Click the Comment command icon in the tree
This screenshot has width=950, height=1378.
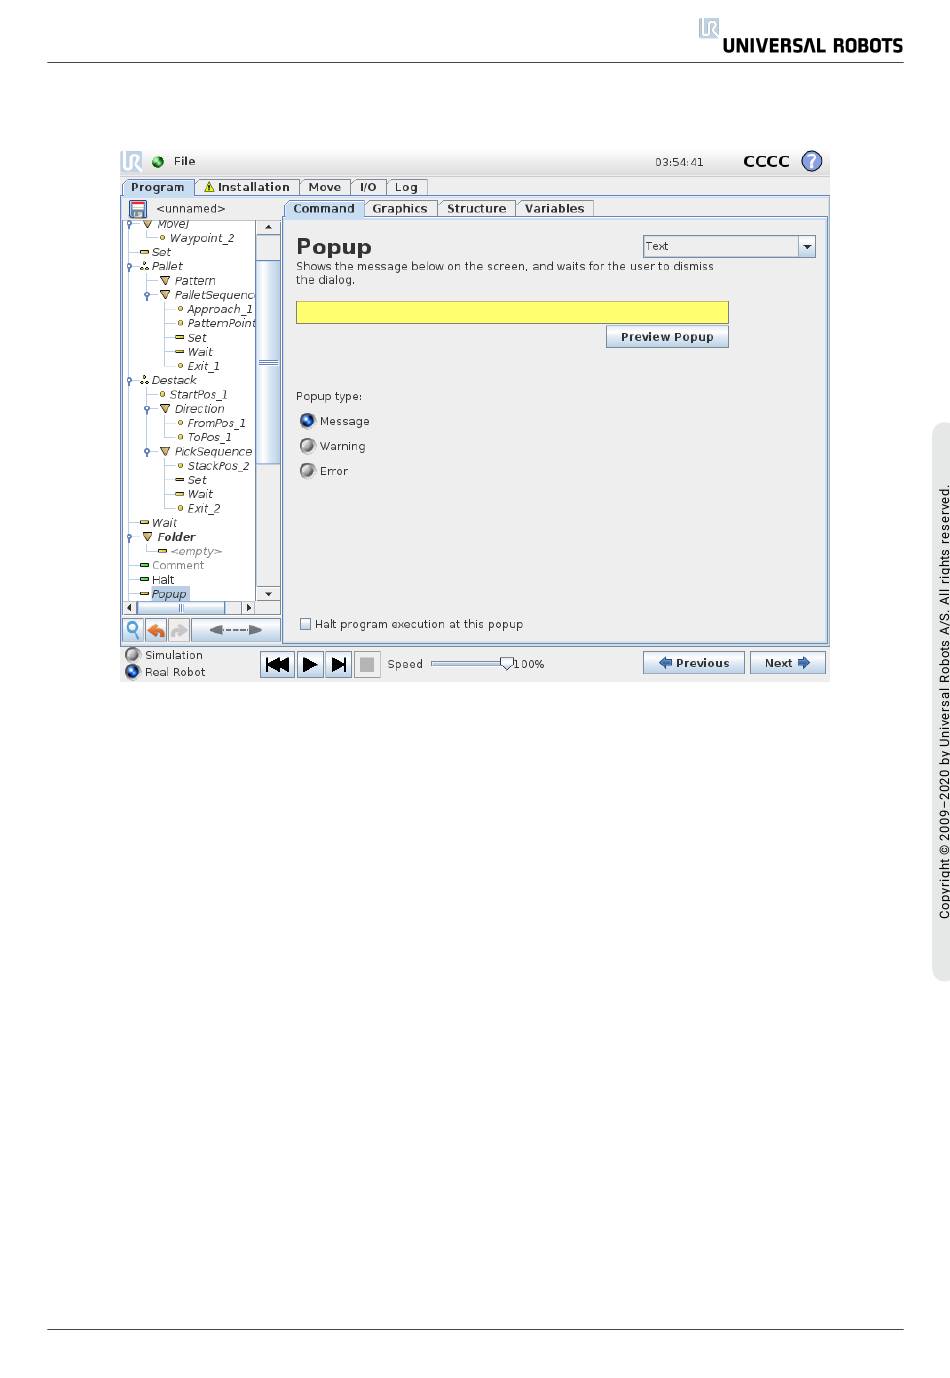click(x=145, y=566)
